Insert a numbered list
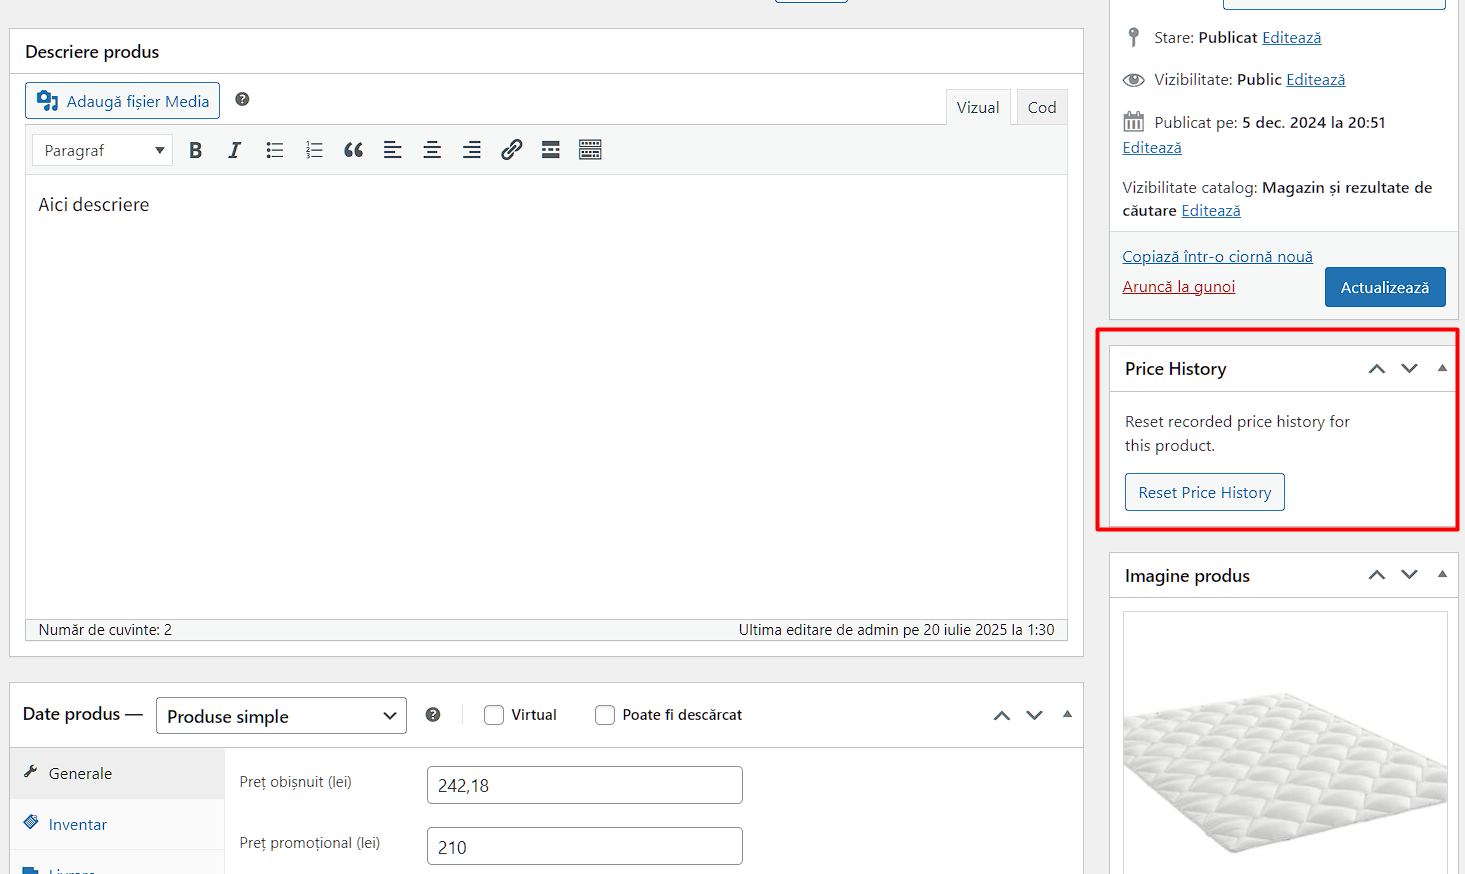 (314, 150)
